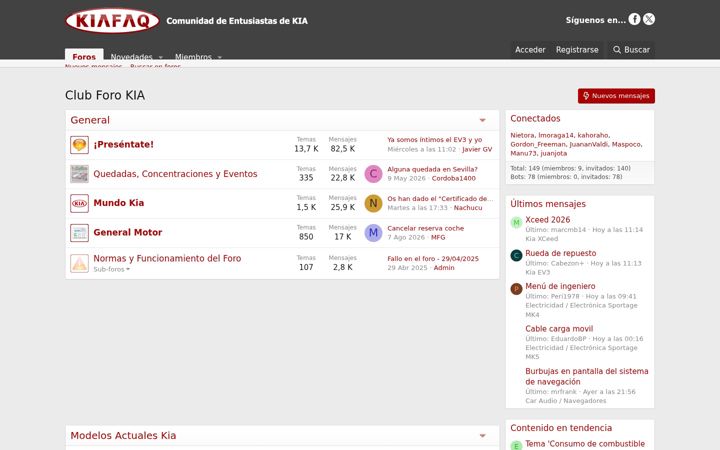Click the General Motor forum icon
The image size is (720, 450).
[x=79, y=233]
